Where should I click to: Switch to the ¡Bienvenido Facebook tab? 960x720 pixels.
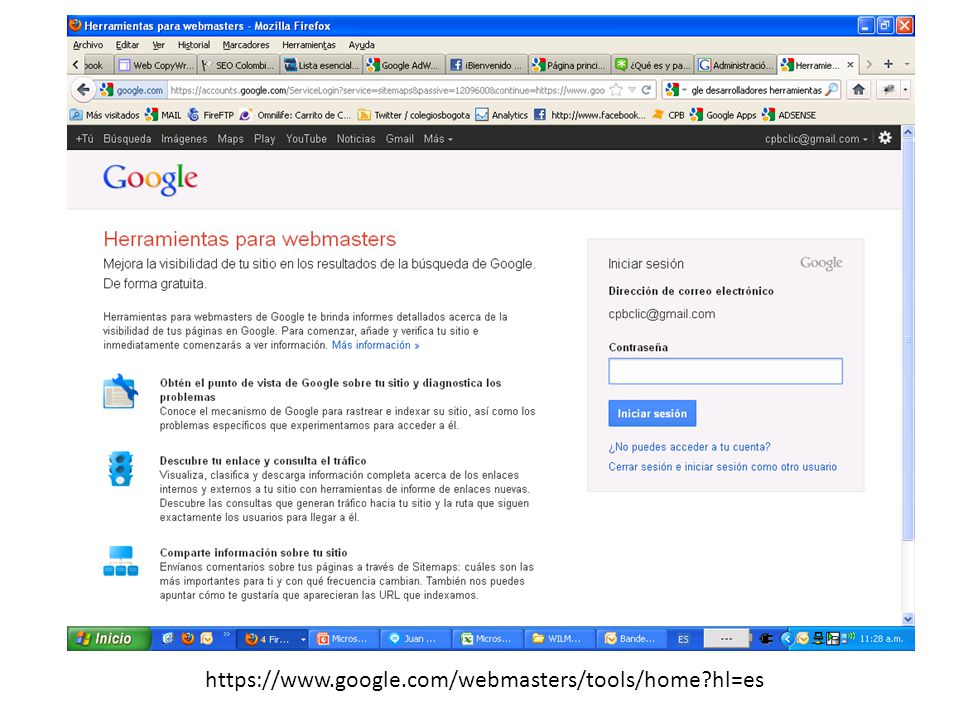(x=486, y=65)
